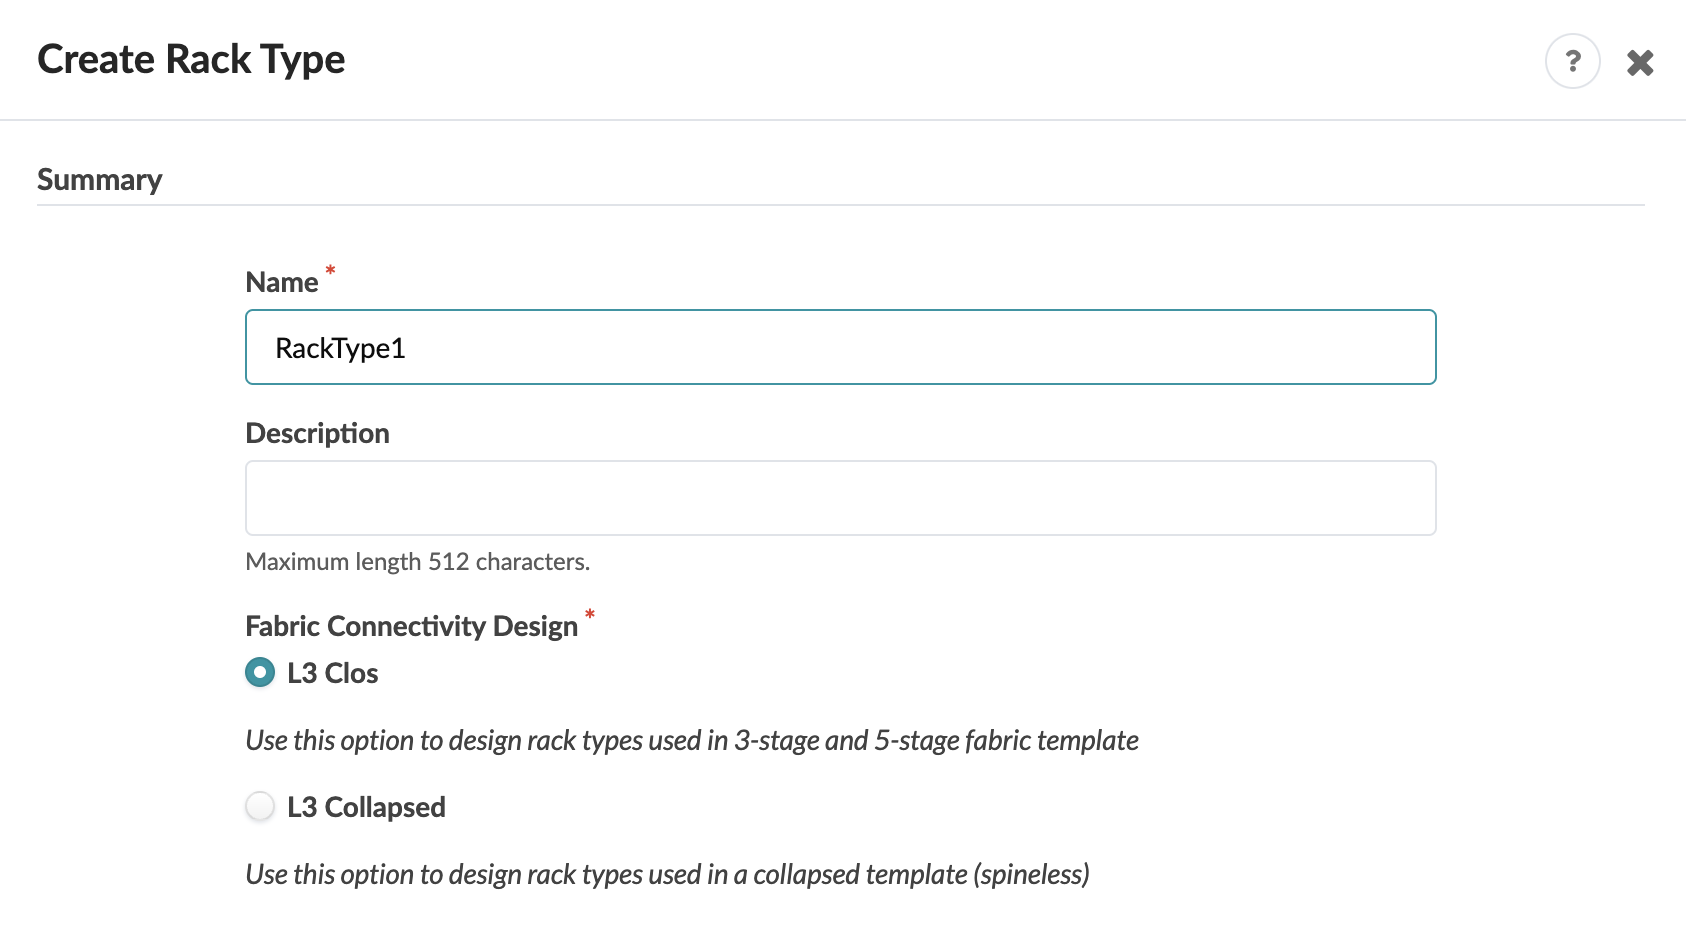Click the divider line under Summary heading
Image resolution: width=1686 pixels, height=944 pixels.
pyautogui.click(x=840, y=205)
